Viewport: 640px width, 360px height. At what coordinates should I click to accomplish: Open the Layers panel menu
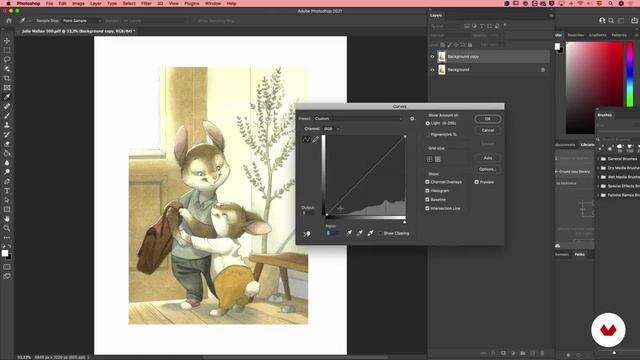click(x=551, y=16)
